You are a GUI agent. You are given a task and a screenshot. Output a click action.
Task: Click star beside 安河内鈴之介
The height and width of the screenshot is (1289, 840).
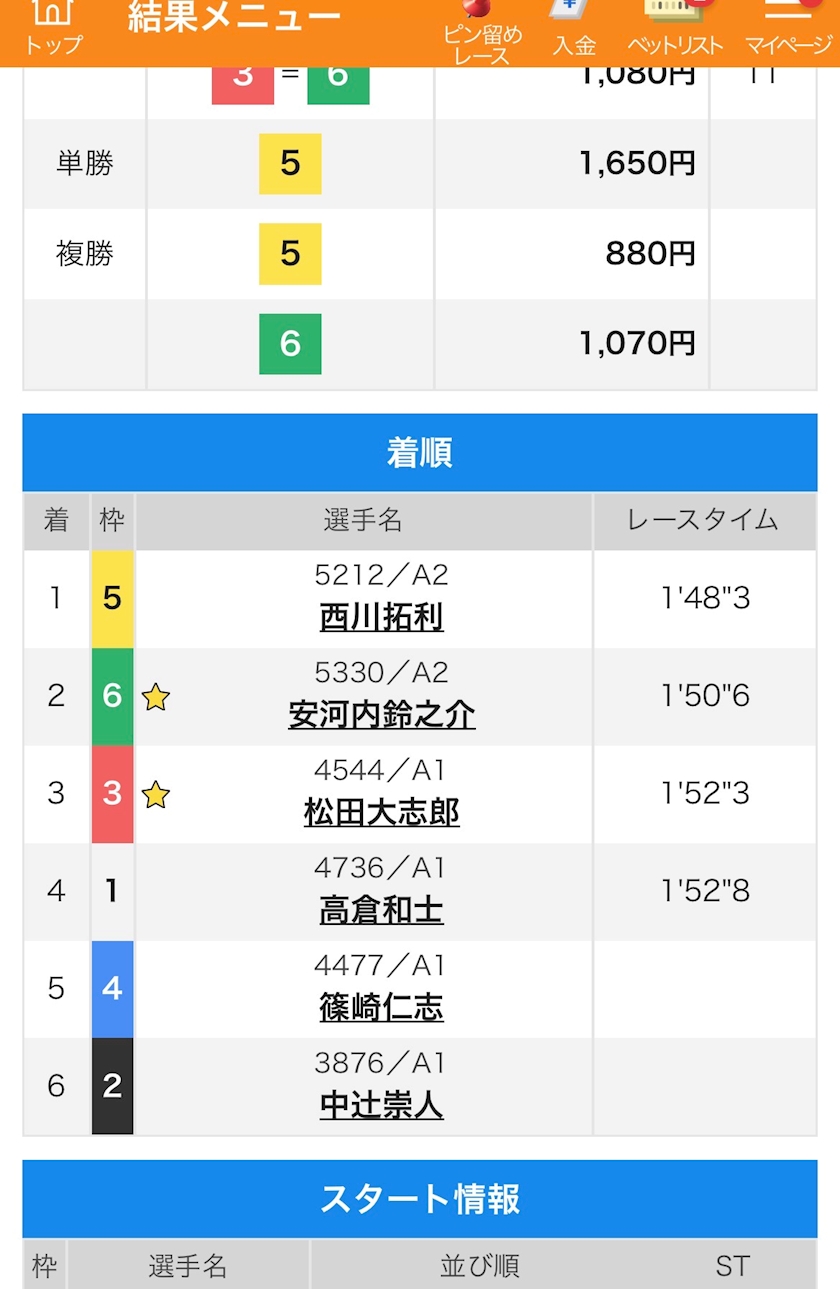(x=155, y=697)
